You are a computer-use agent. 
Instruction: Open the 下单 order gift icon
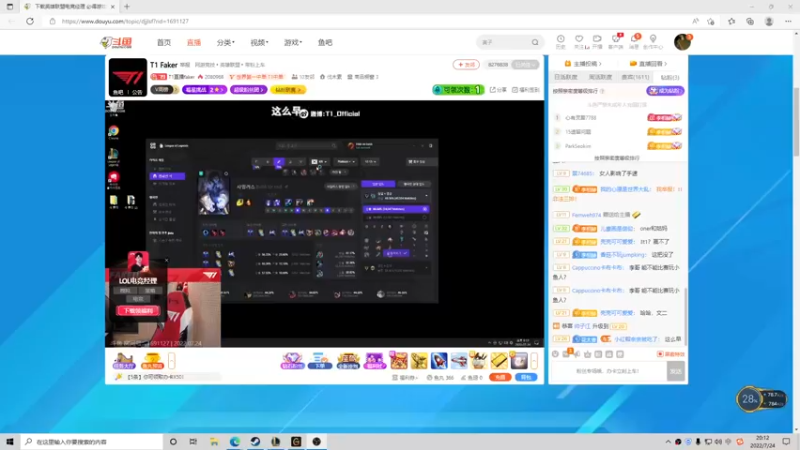click(320, 361)
